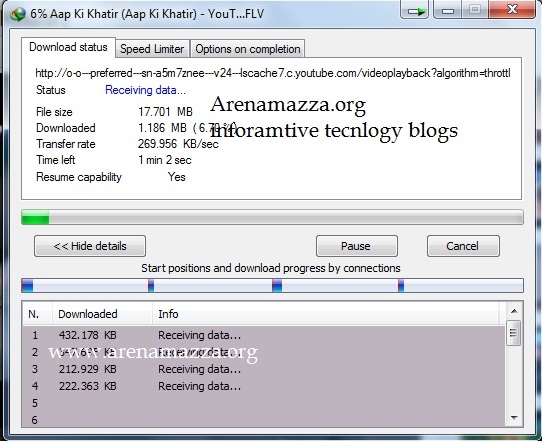Select empty connection row number 5

click(x=264, y=403)
